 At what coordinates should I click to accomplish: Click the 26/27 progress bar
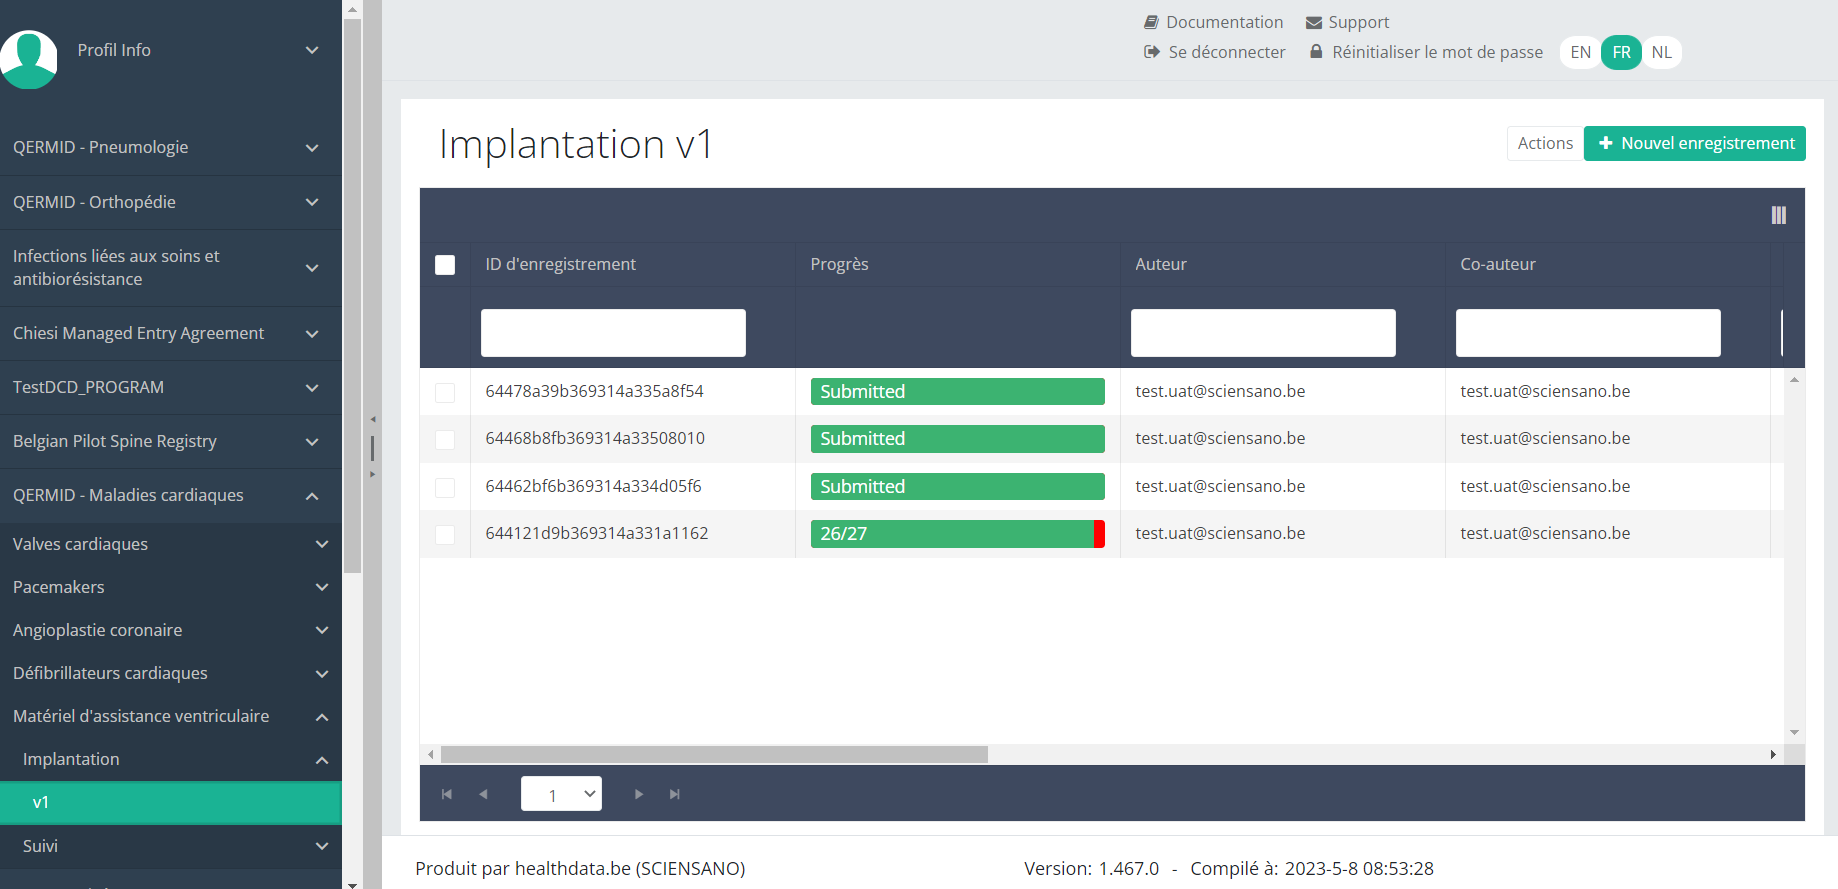point(957,534)
